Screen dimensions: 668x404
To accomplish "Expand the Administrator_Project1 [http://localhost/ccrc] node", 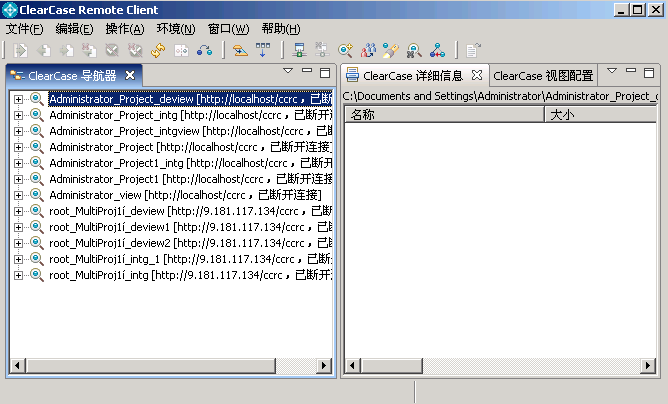I will pos(18,179).
